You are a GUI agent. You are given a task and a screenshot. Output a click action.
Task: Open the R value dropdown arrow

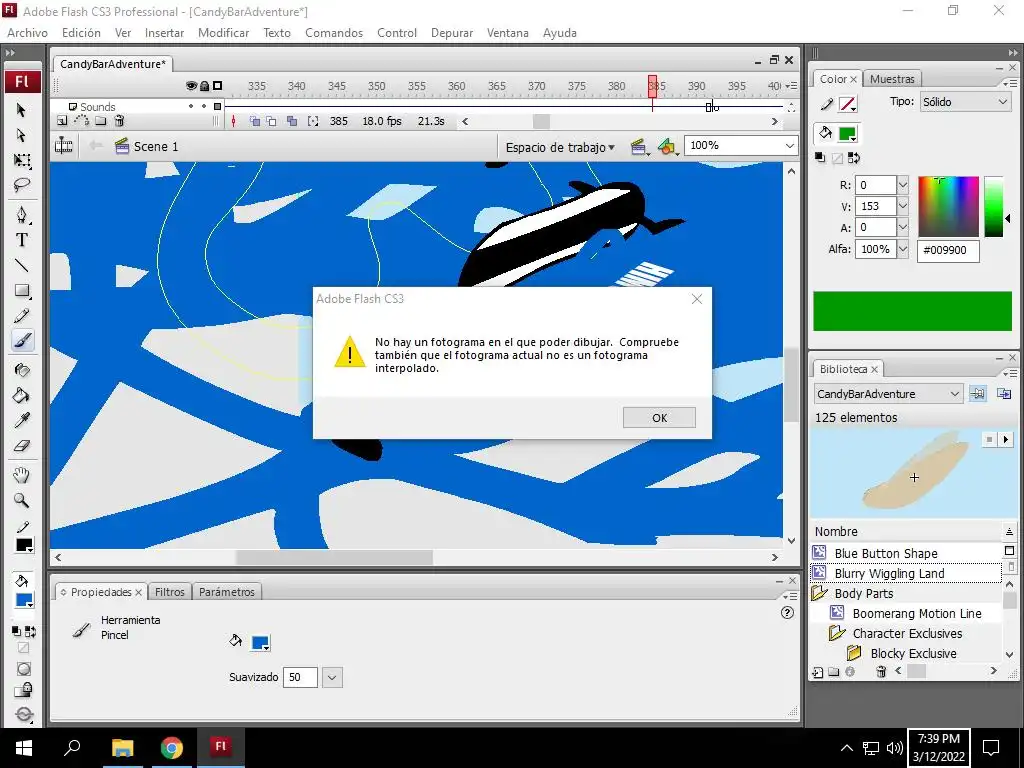point(903,185)
